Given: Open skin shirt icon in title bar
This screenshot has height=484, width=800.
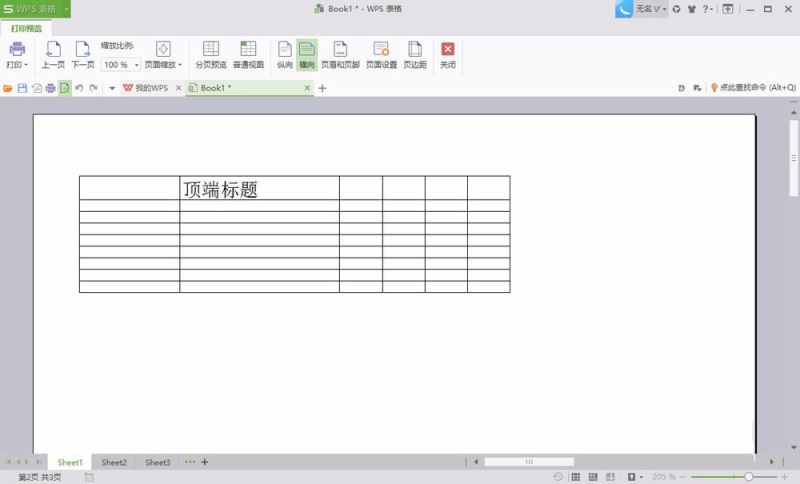Looking at the screenshot, I should click(692, 9).
